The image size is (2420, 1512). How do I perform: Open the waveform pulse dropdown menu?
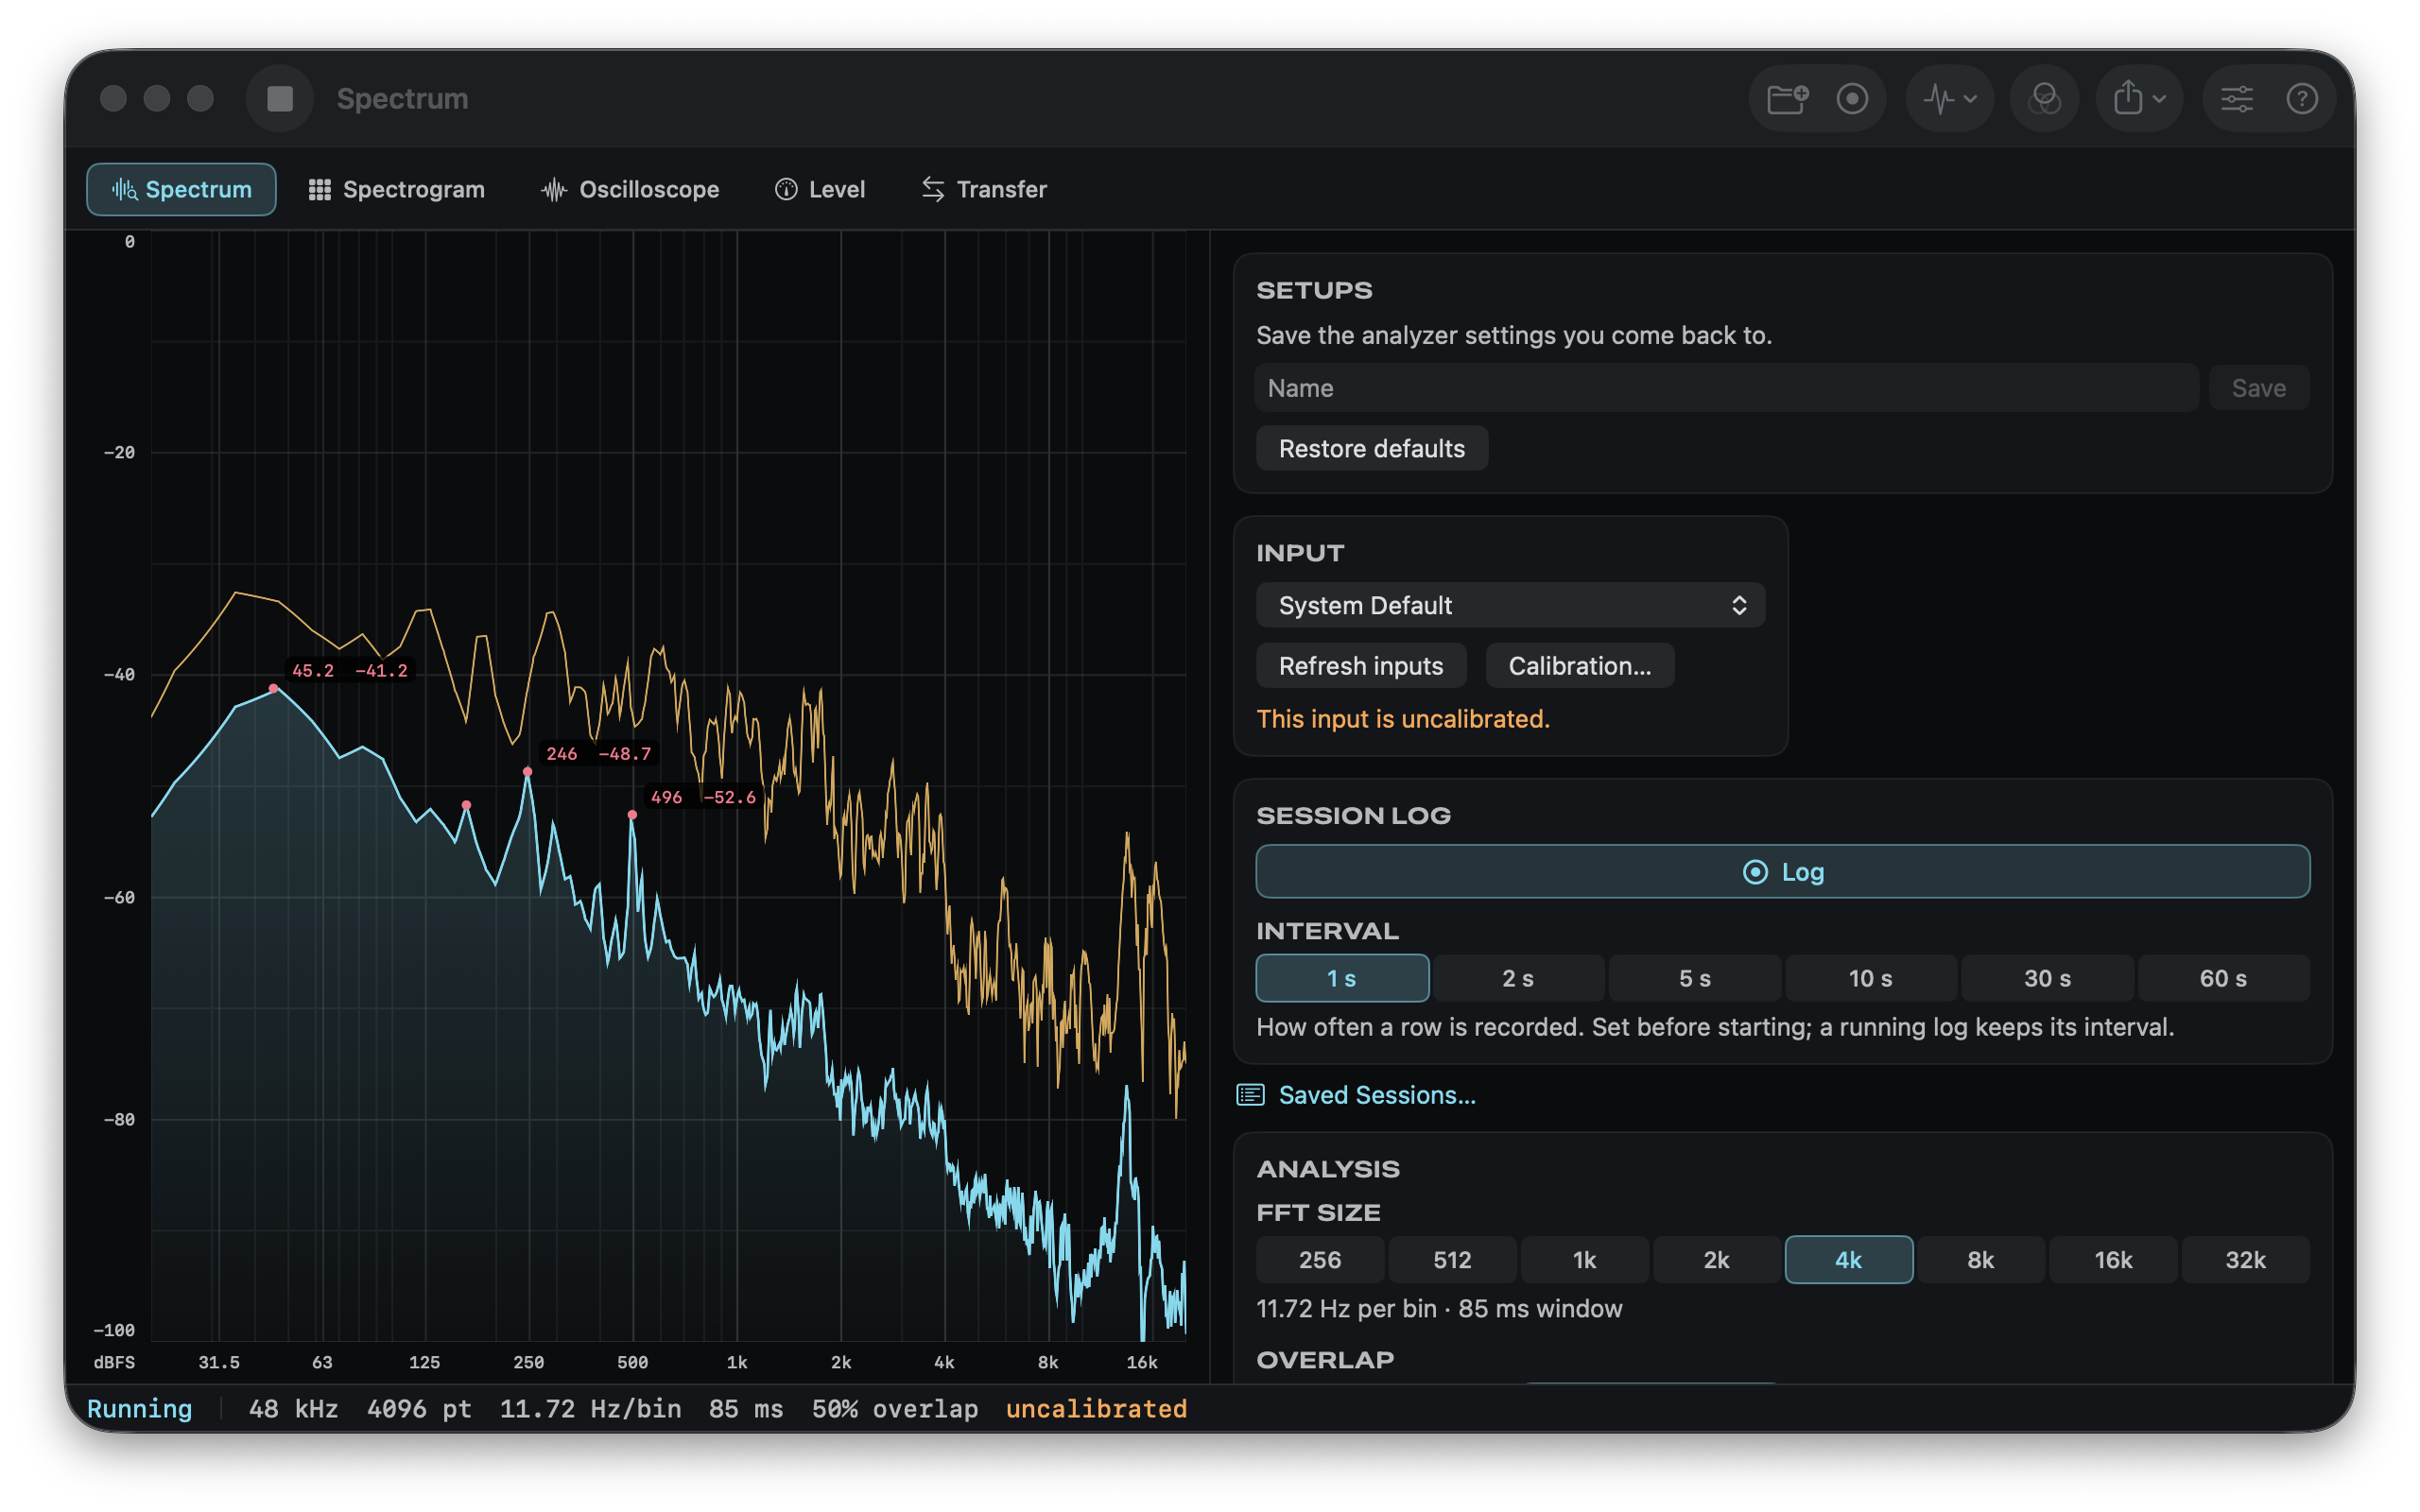coord(1950,99)
